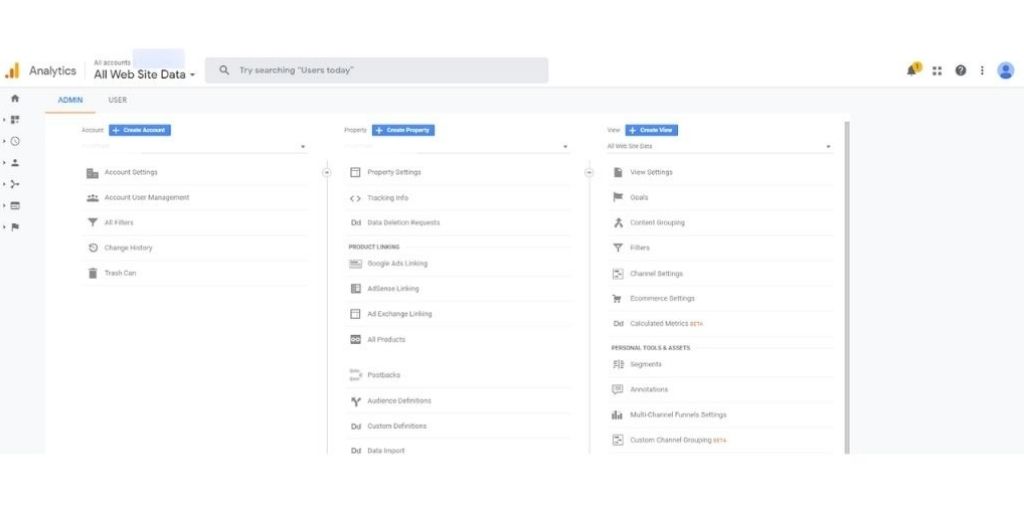Viewport: 1024px width, 512px height.
Task: Switch to the ADMIN tab
Action: [x=71, y=100]
